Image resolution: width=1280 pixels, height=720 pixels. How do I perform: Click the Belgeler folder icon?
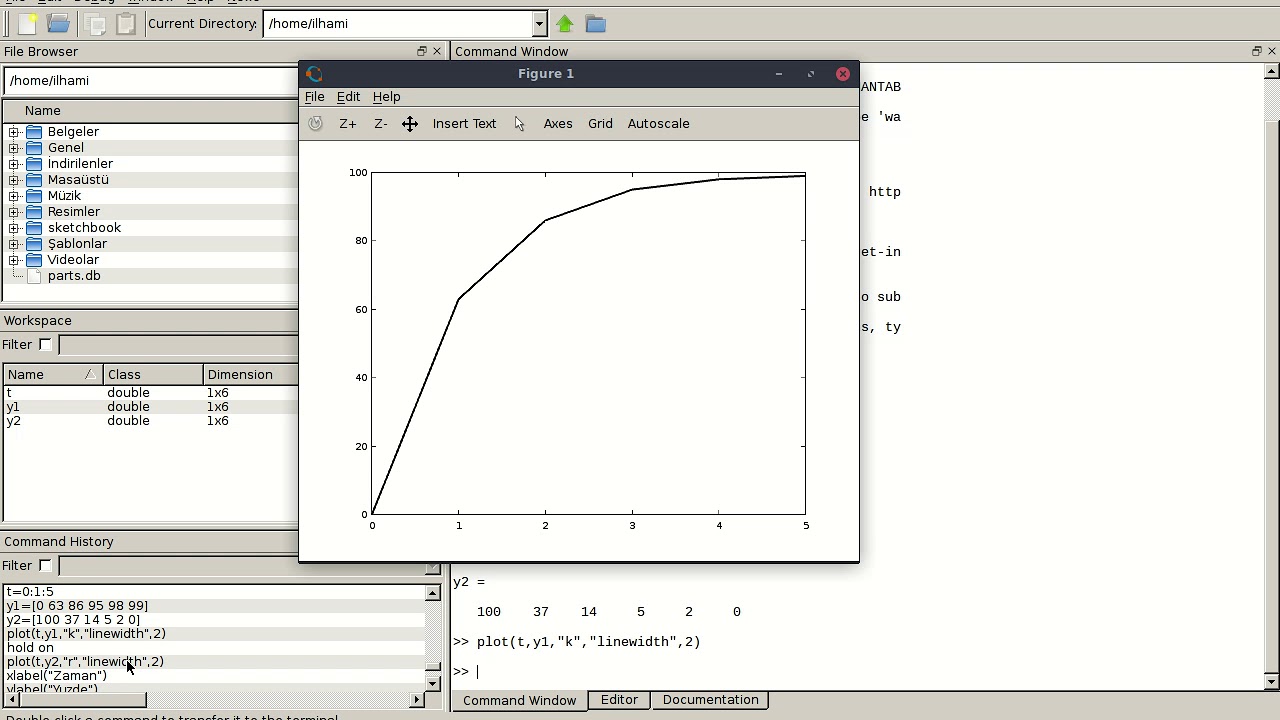(x=34, y=132)
